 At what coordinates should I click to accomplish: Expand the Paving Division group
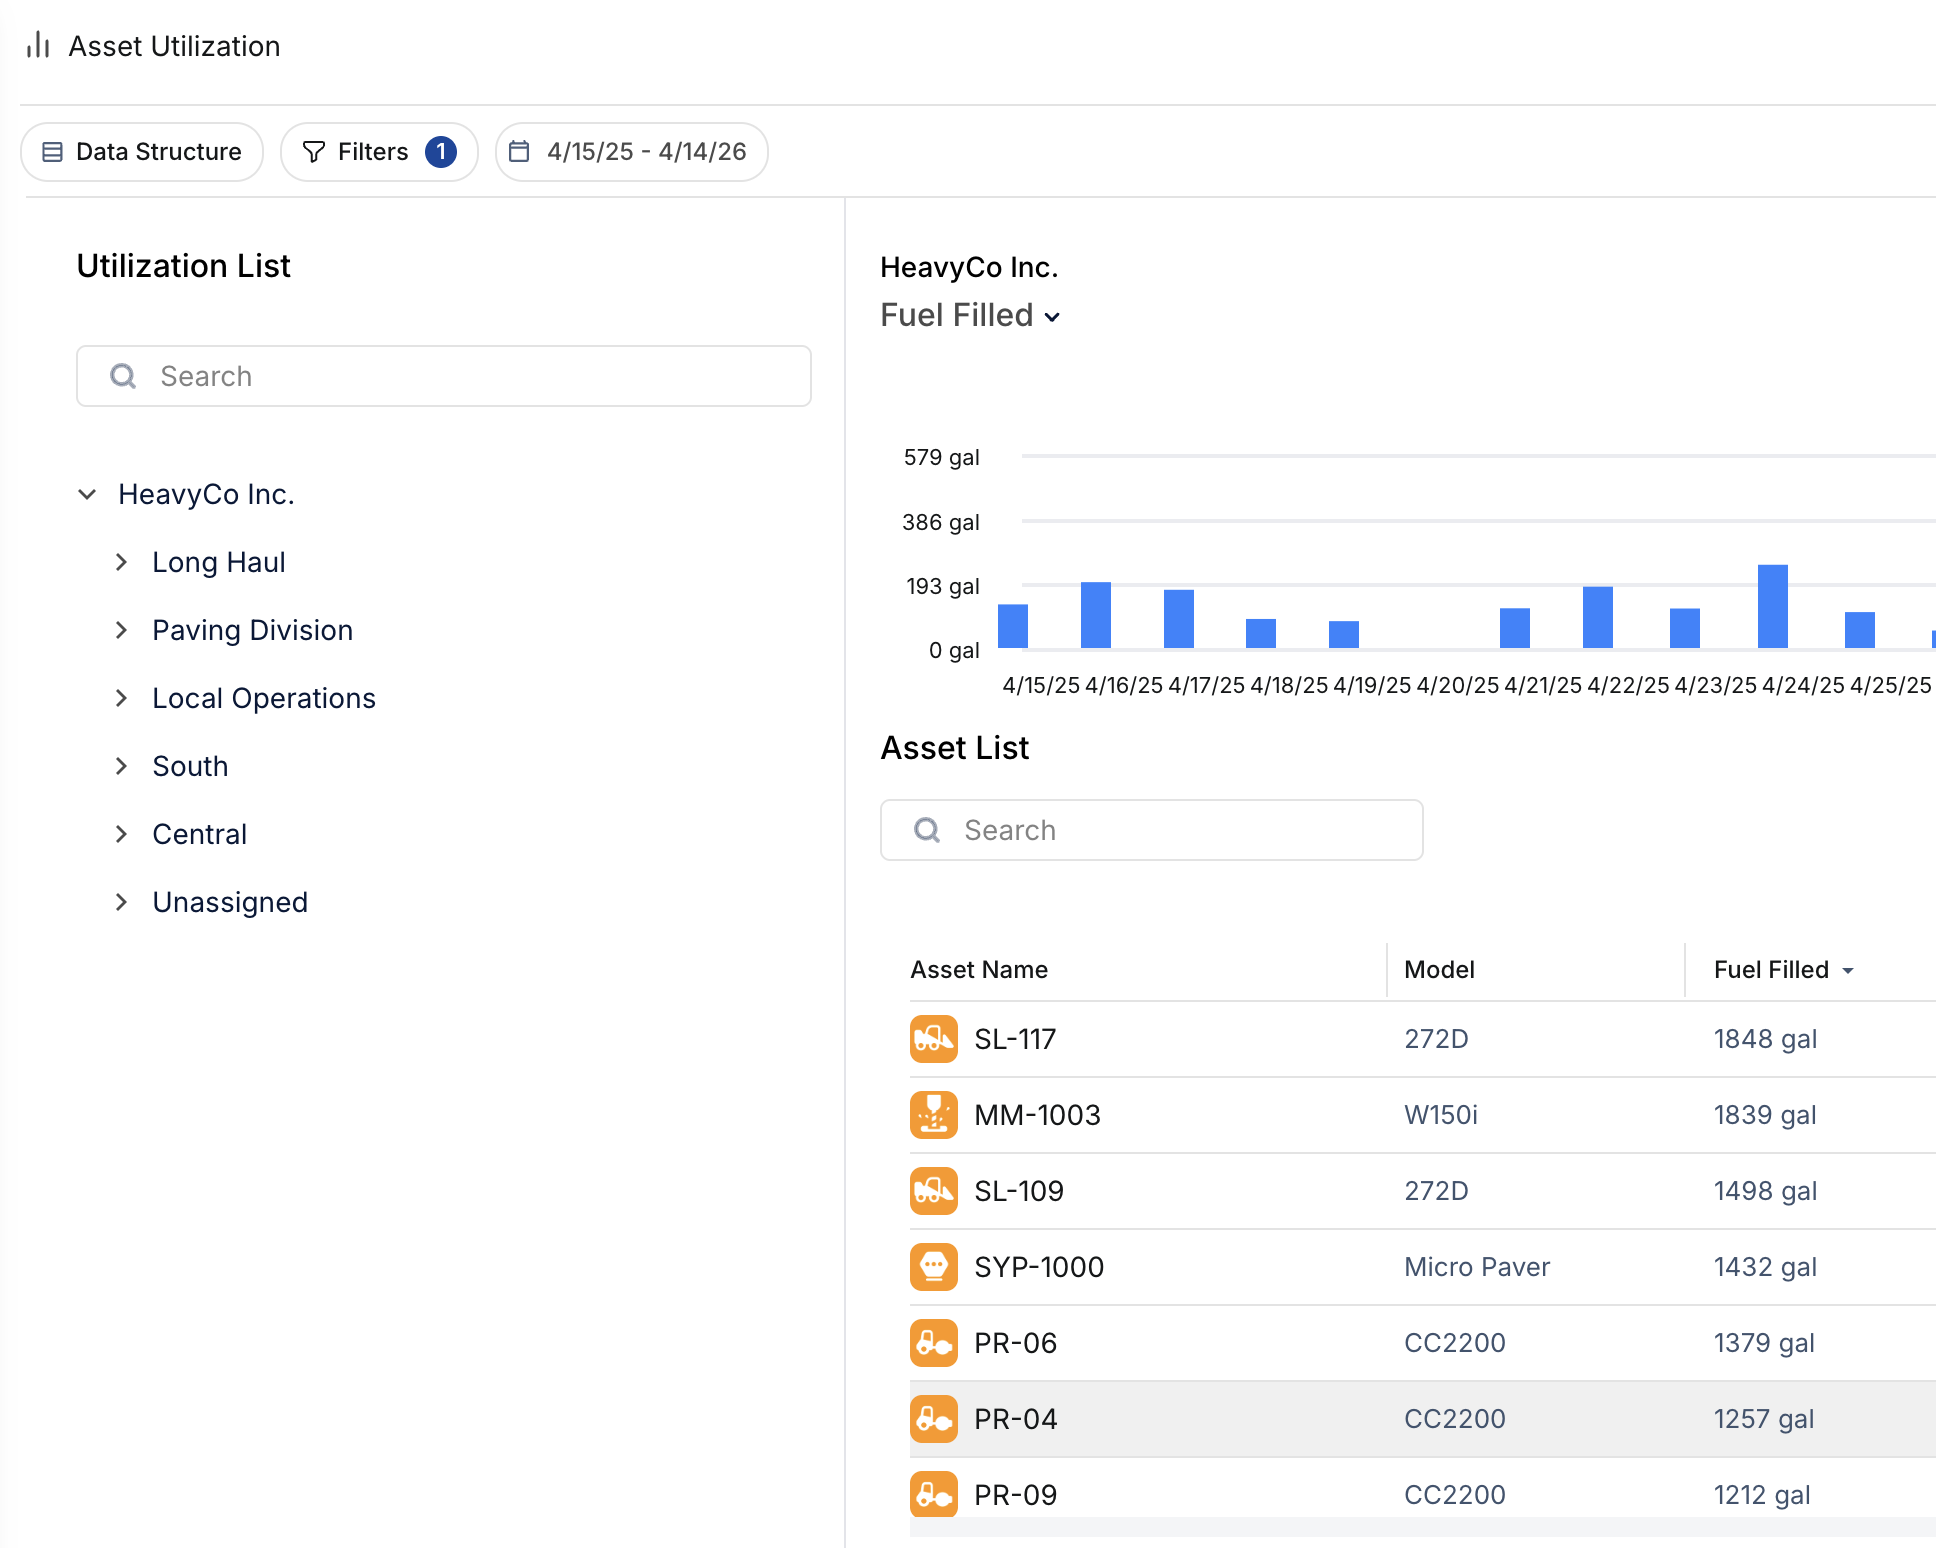121,630
